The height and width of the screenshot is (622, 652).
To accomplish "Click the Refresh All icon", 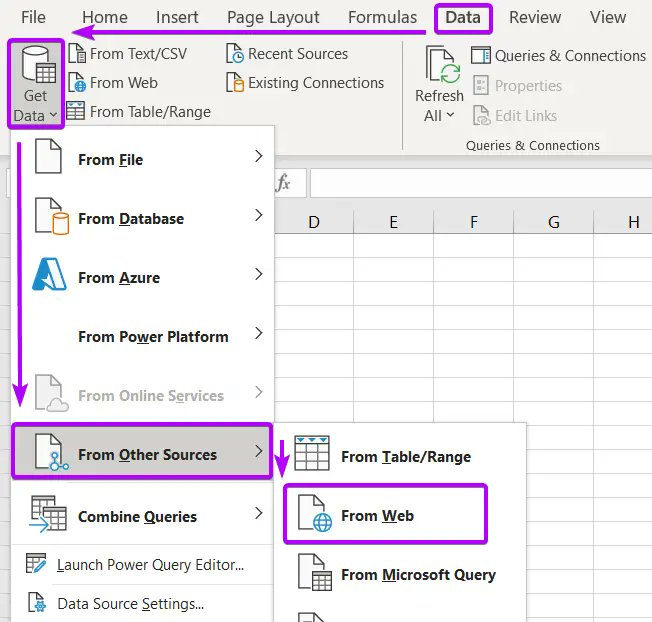I will [444, 65].
